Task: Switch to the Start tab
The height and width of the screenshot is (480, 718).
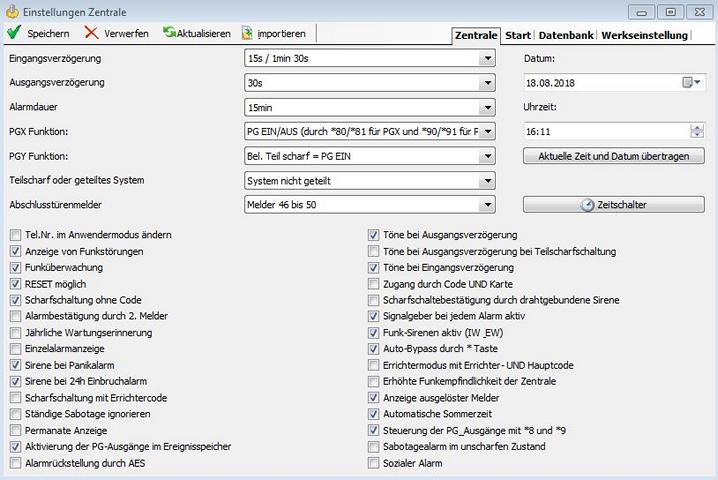Action: point(517,35)
